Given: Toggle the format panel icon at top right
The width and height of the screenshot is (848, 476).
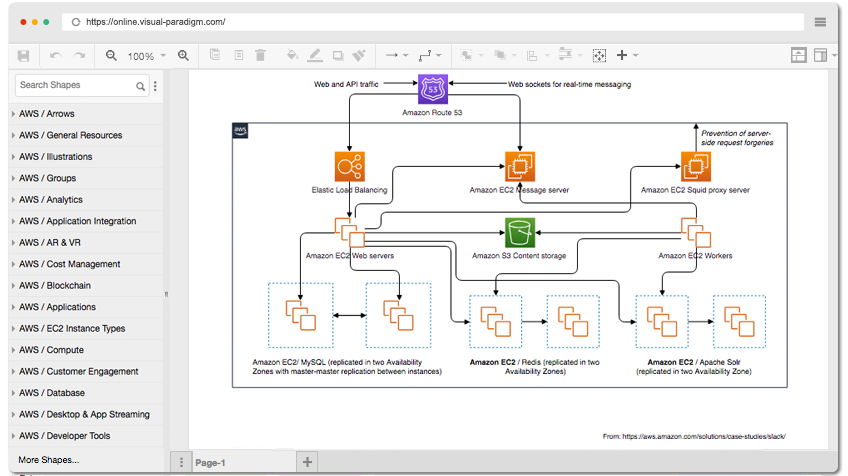Looking at the screenshot, I should point(821,55).
